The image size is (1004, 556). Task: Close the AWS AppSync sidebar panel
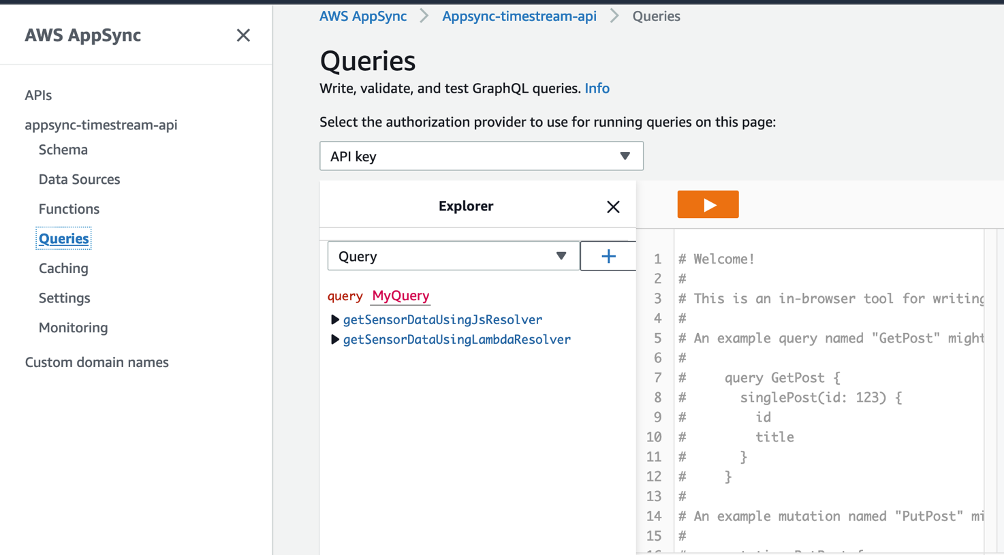[243, 35]
